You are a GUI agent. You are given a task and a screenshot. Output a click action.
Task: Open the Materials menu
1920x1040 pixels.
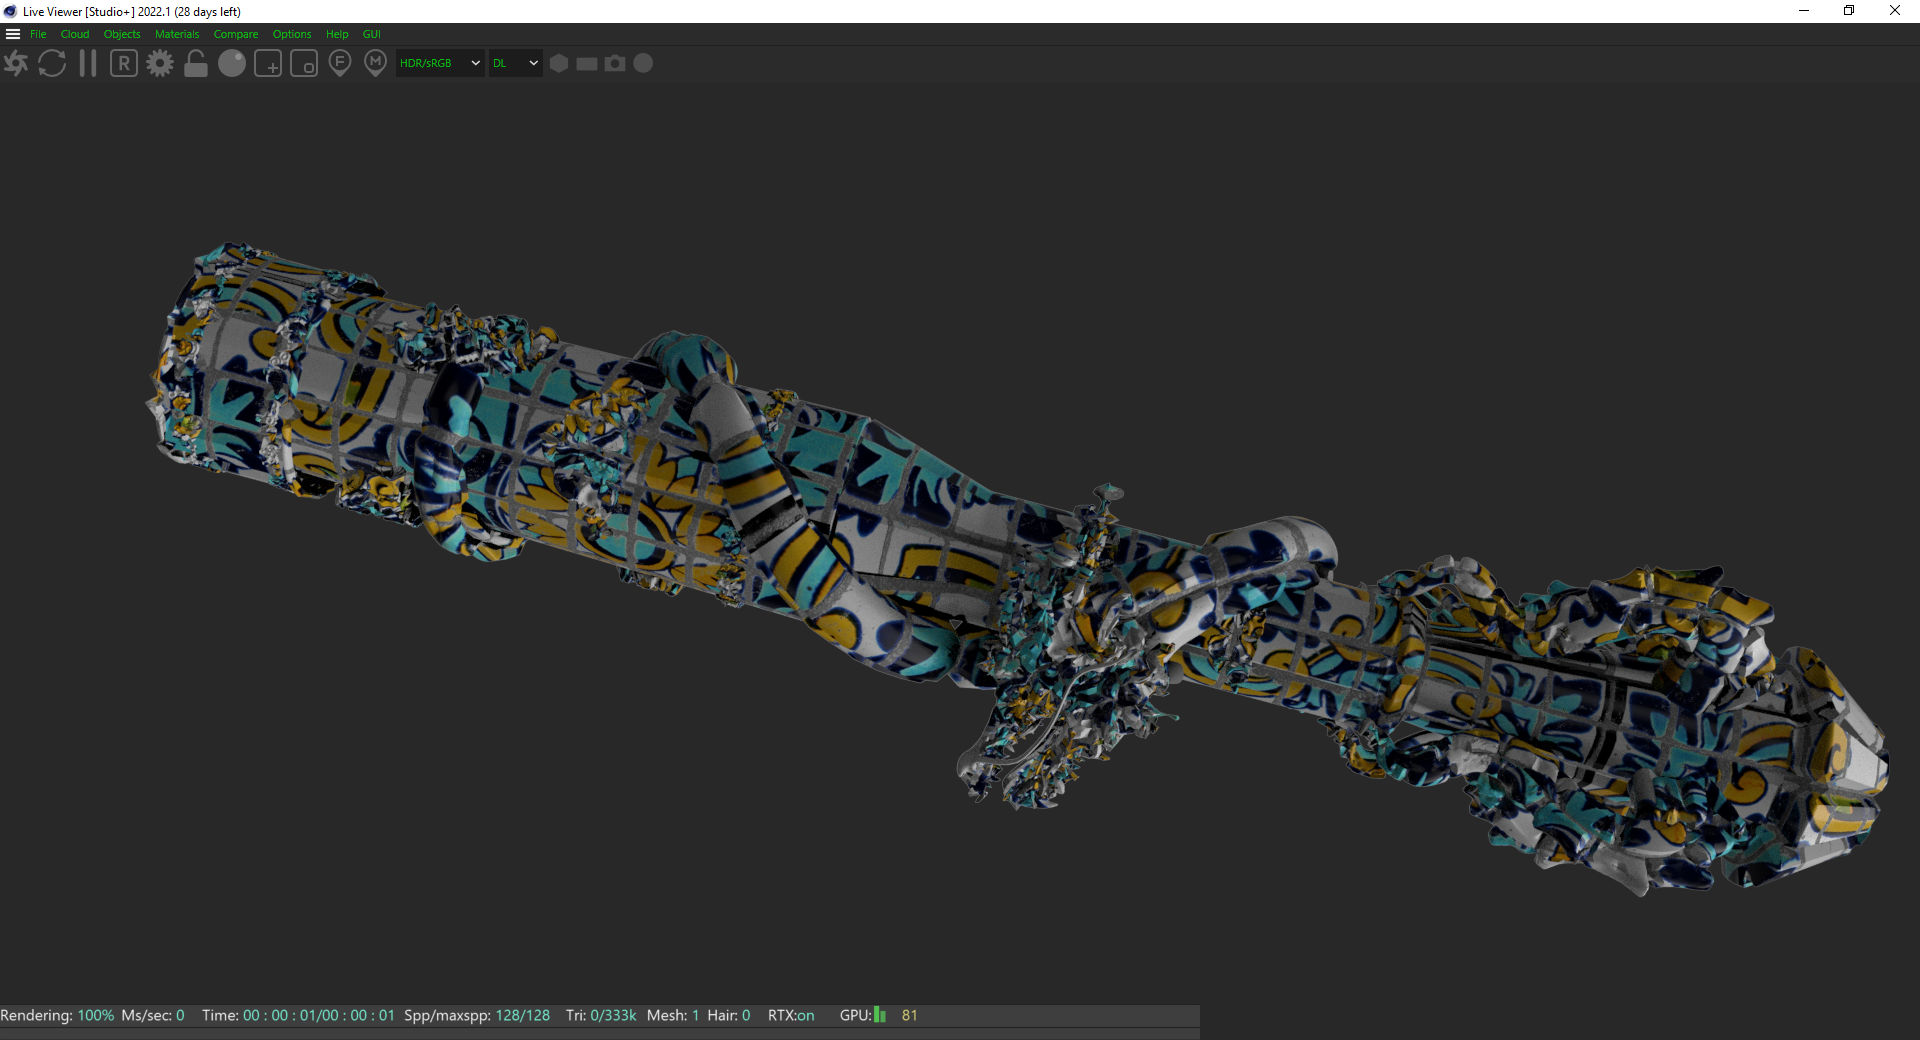point(177,34)
